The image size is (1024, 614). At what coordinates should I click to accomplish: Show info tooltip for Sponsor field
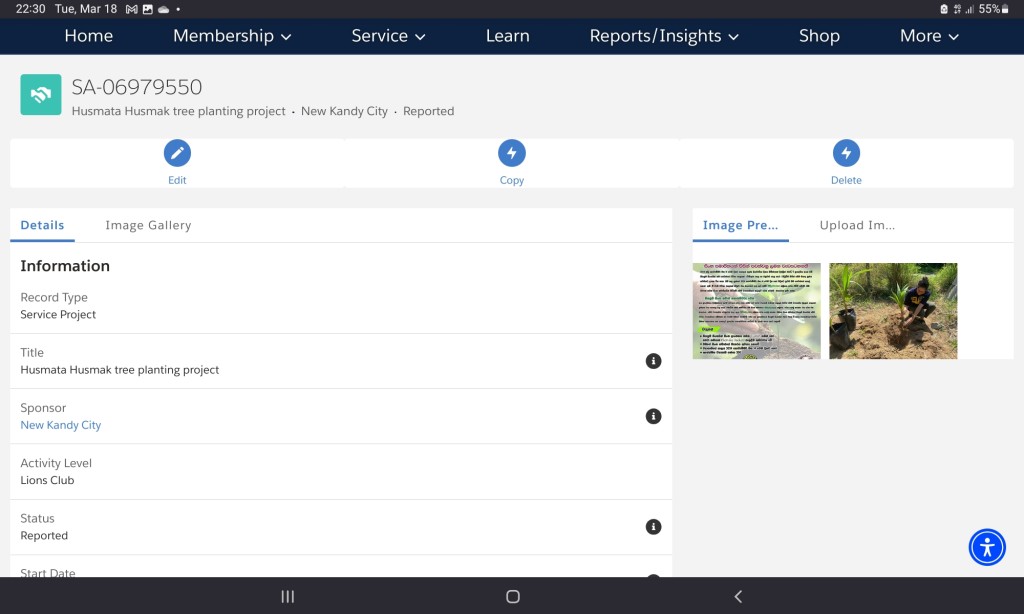(653, 416)
